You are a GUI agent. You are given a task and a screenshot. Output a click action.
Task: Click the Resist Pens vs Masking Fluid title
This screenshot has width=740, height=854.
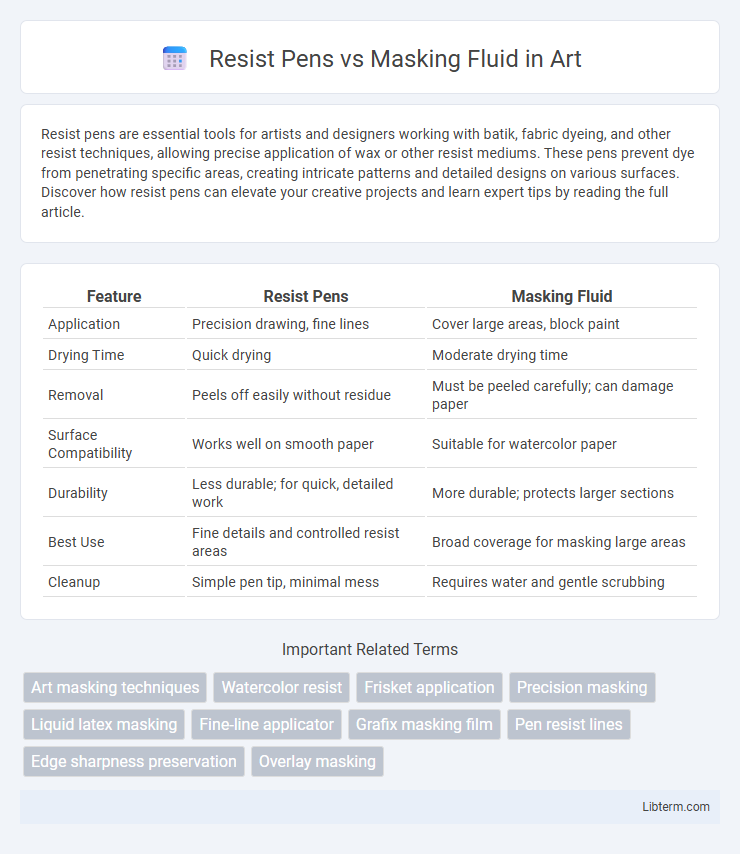[395, 59]
